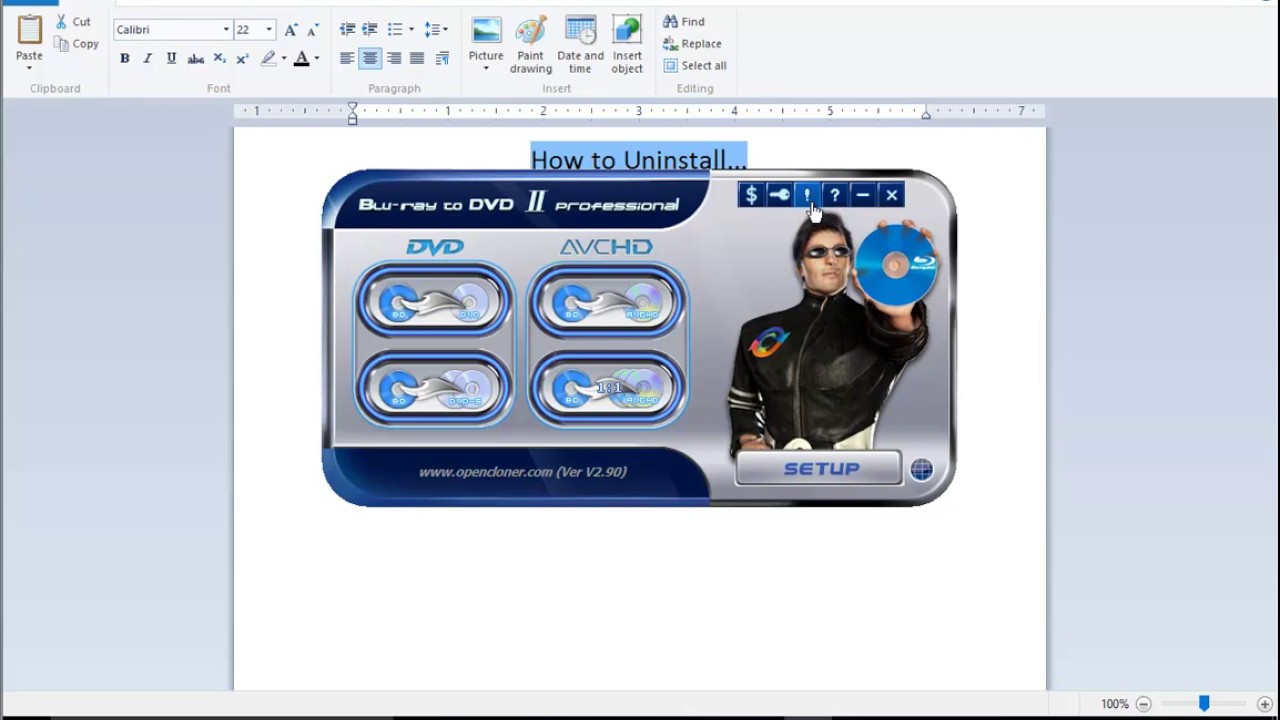
Task: Click Select all in Editing group
Action: 695,65
